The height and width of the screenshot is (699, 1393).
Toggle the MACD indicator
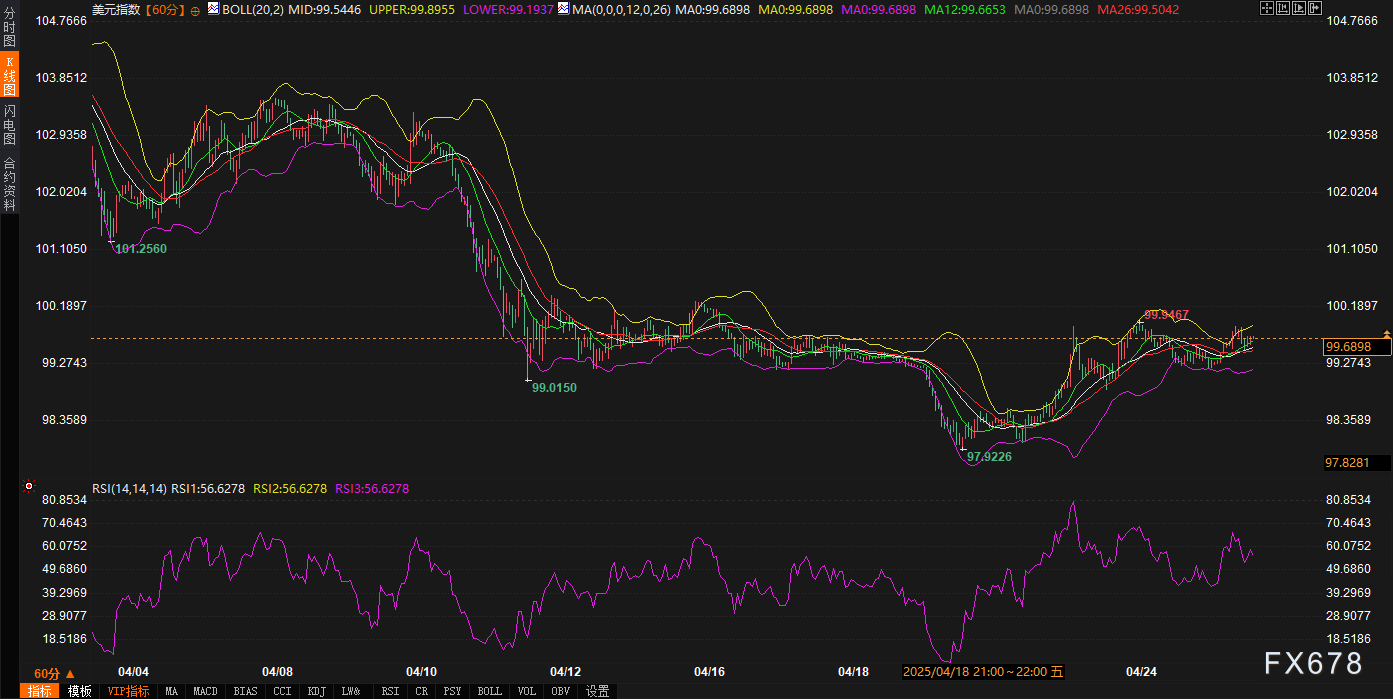205,691
